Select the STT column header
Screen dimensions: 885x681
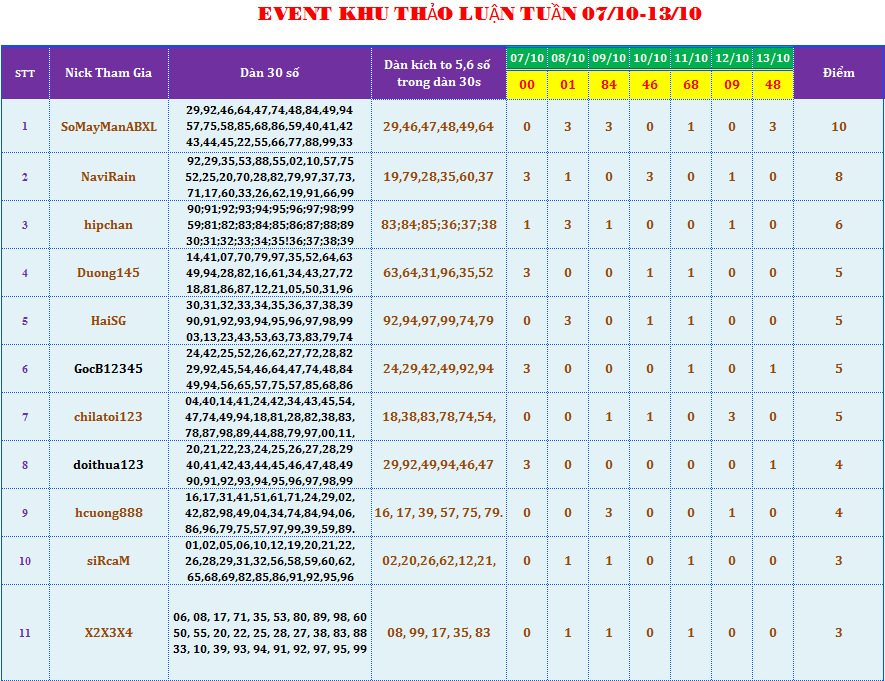pyautogui.click(x=25, y=73)
